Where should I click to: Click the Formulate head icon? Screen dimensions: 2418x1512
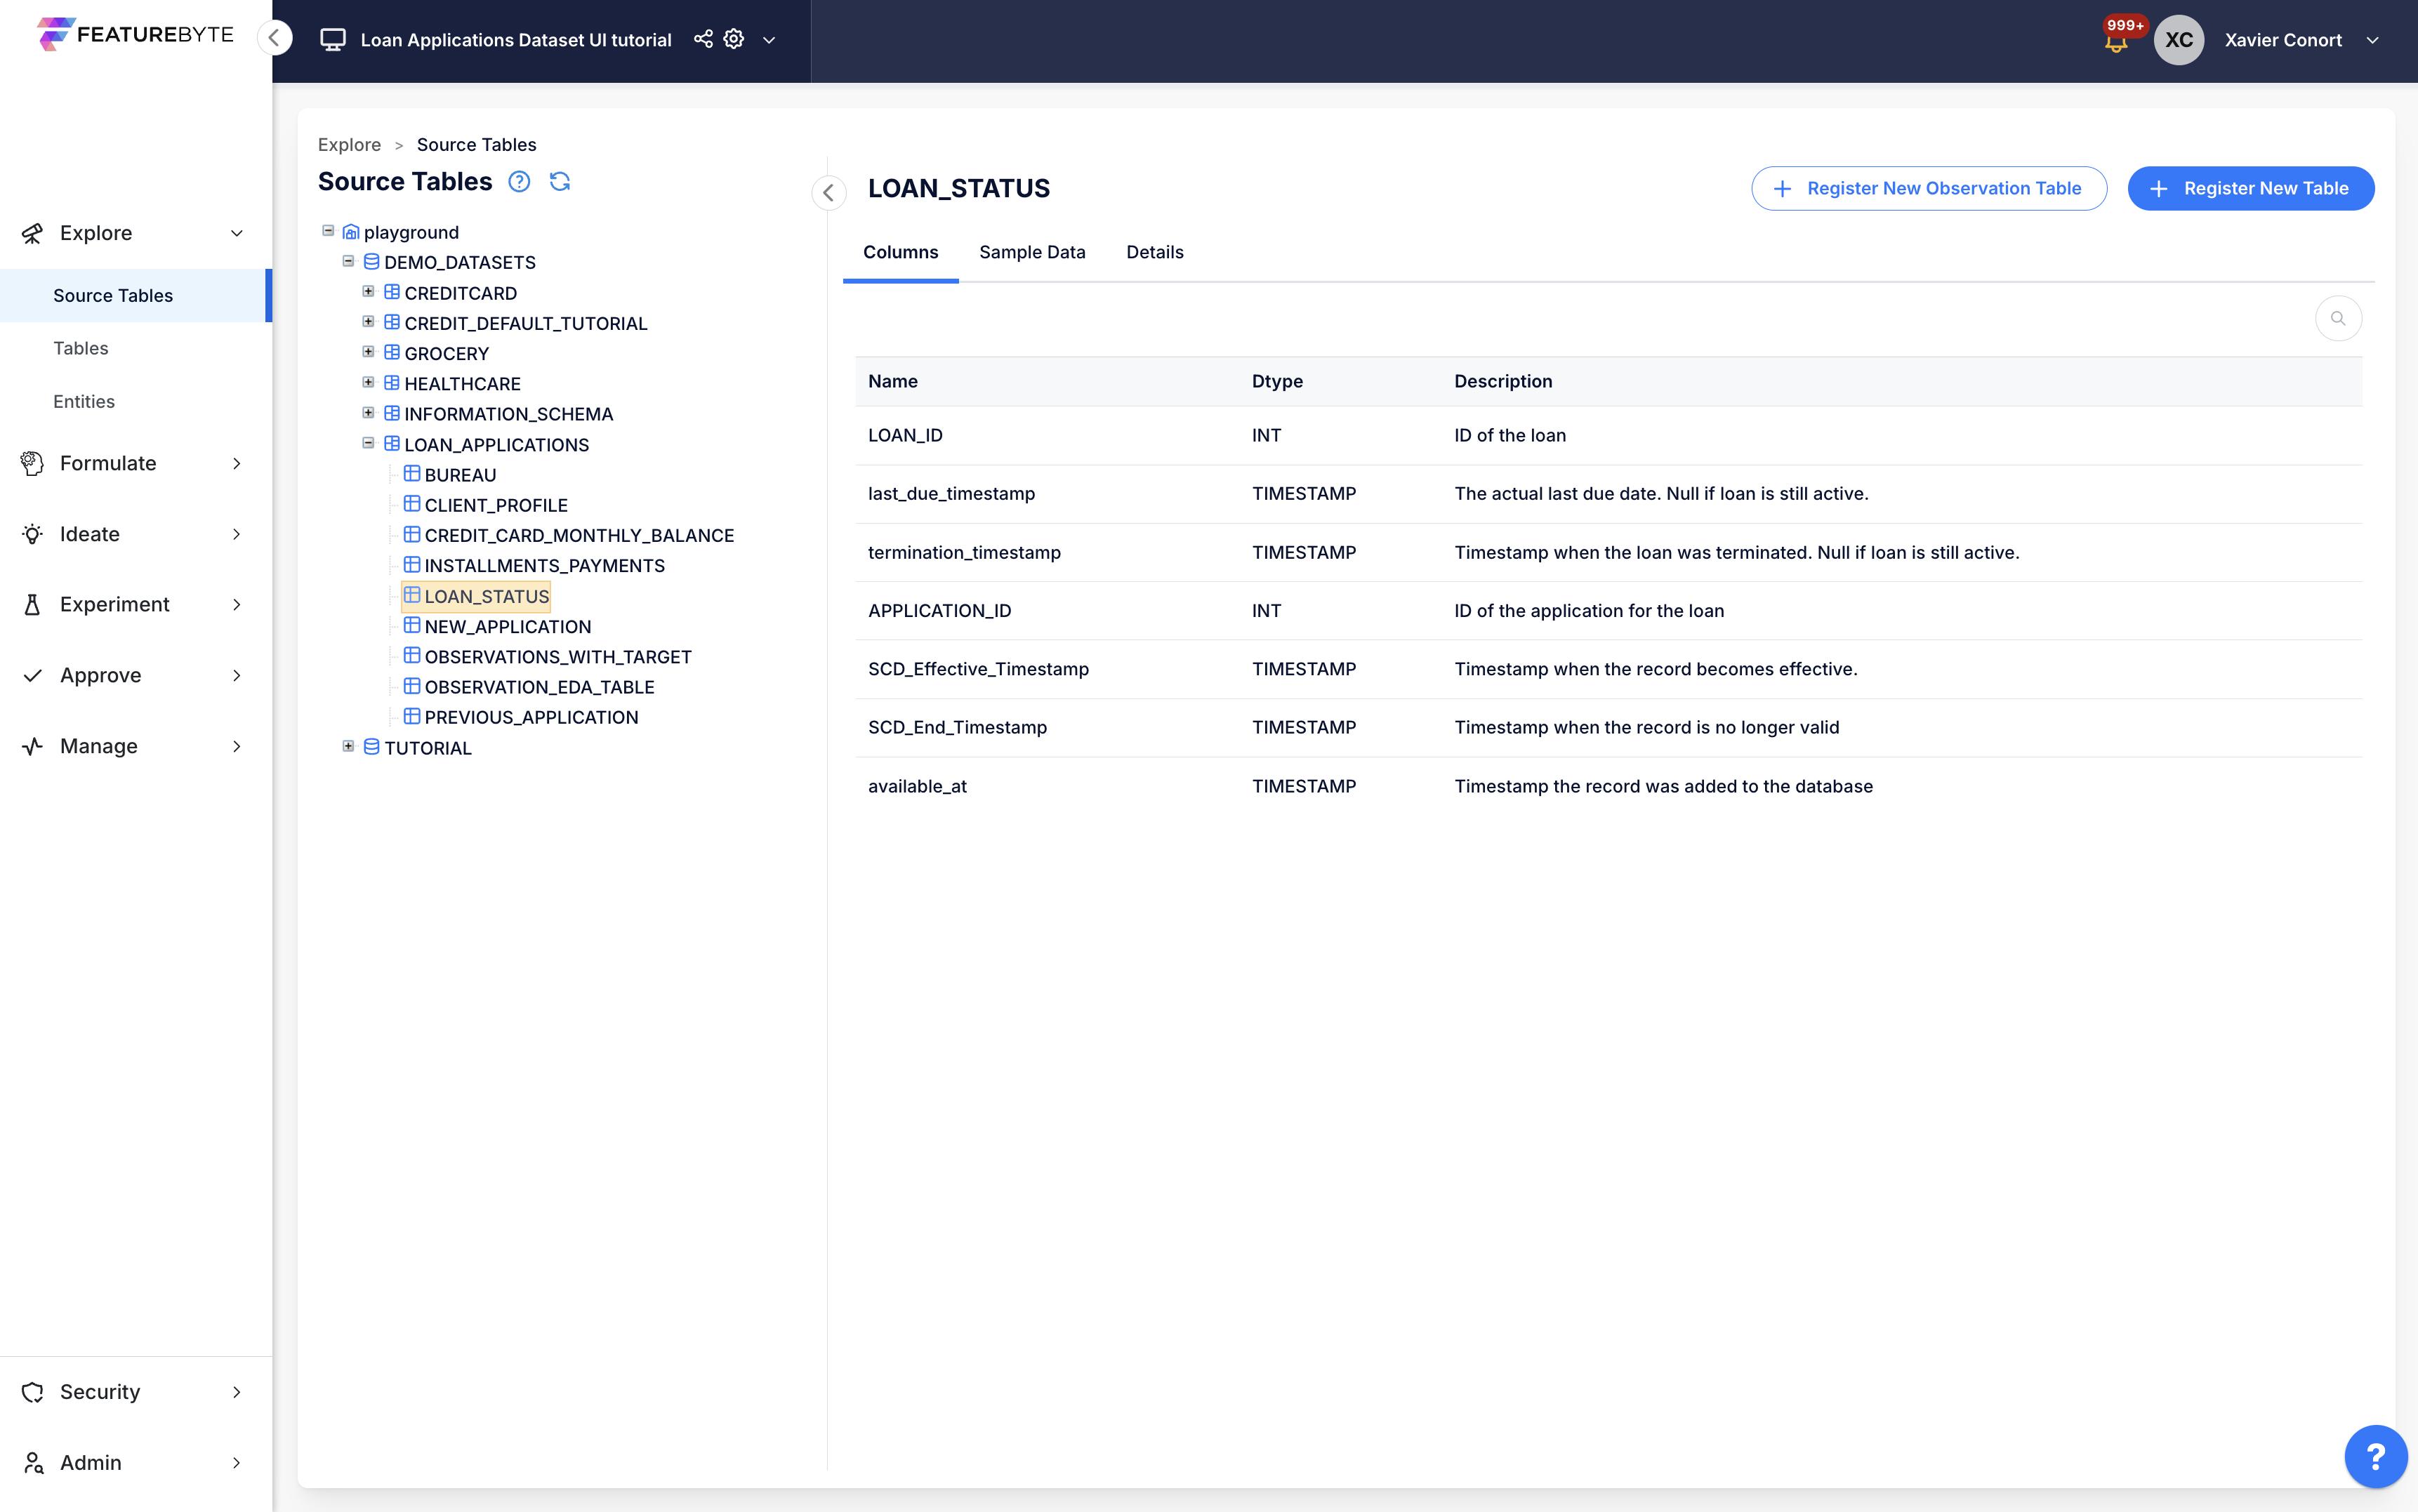pyautogui.click(x=33, y=463)
